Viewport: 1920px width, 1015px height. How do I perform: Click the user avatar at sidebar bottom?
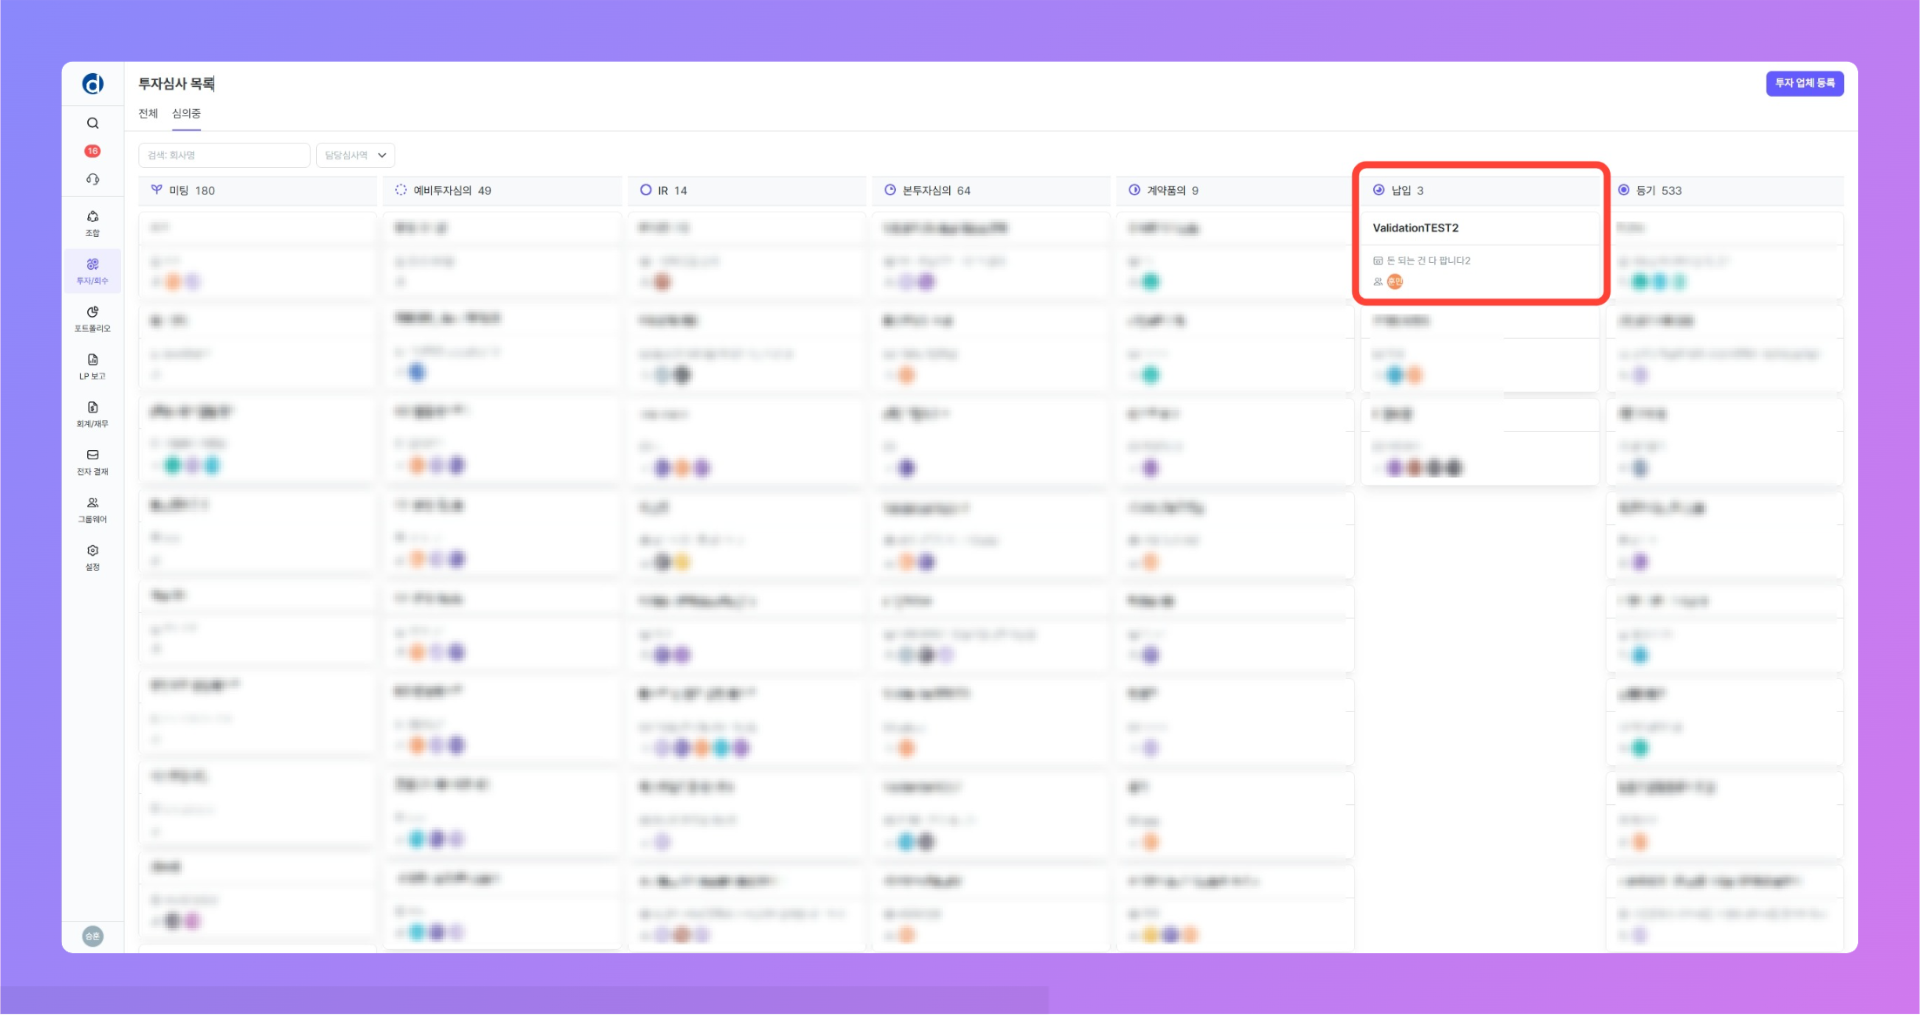(x=92, y=936)
